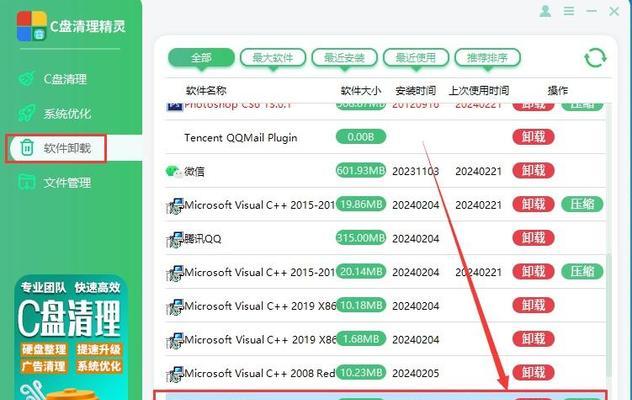Switch to the 全部 filter tab
The image size is (632, 400).
pos(201,58)
